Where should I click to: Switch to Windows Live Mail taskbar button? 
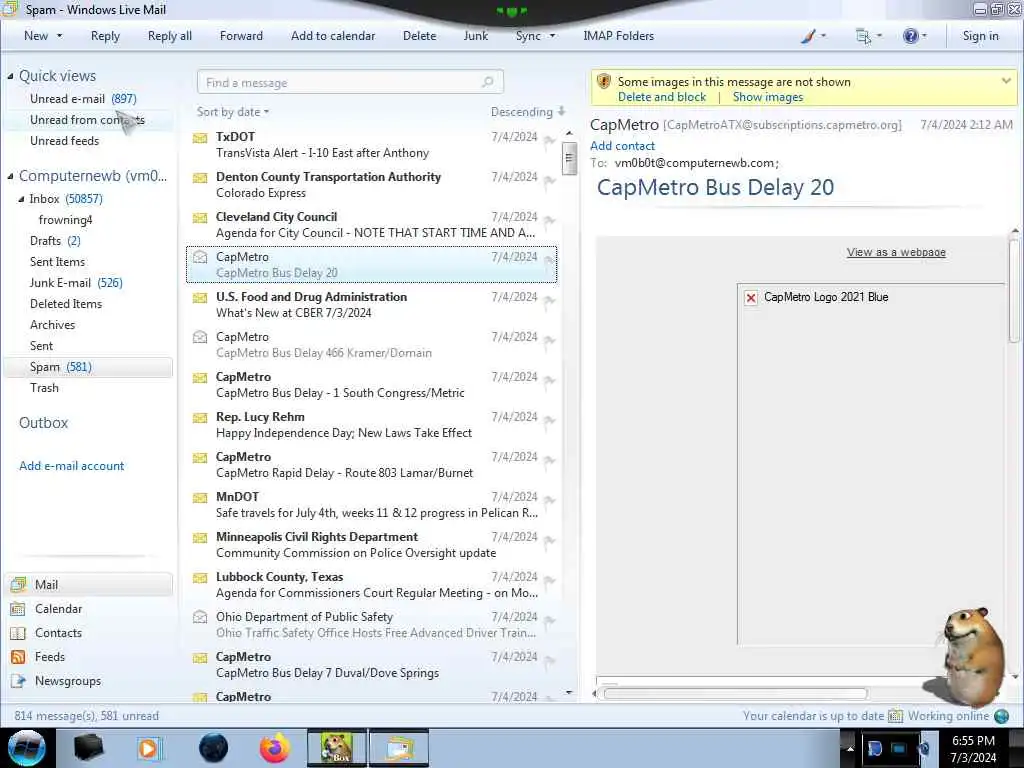click(399, 748)
